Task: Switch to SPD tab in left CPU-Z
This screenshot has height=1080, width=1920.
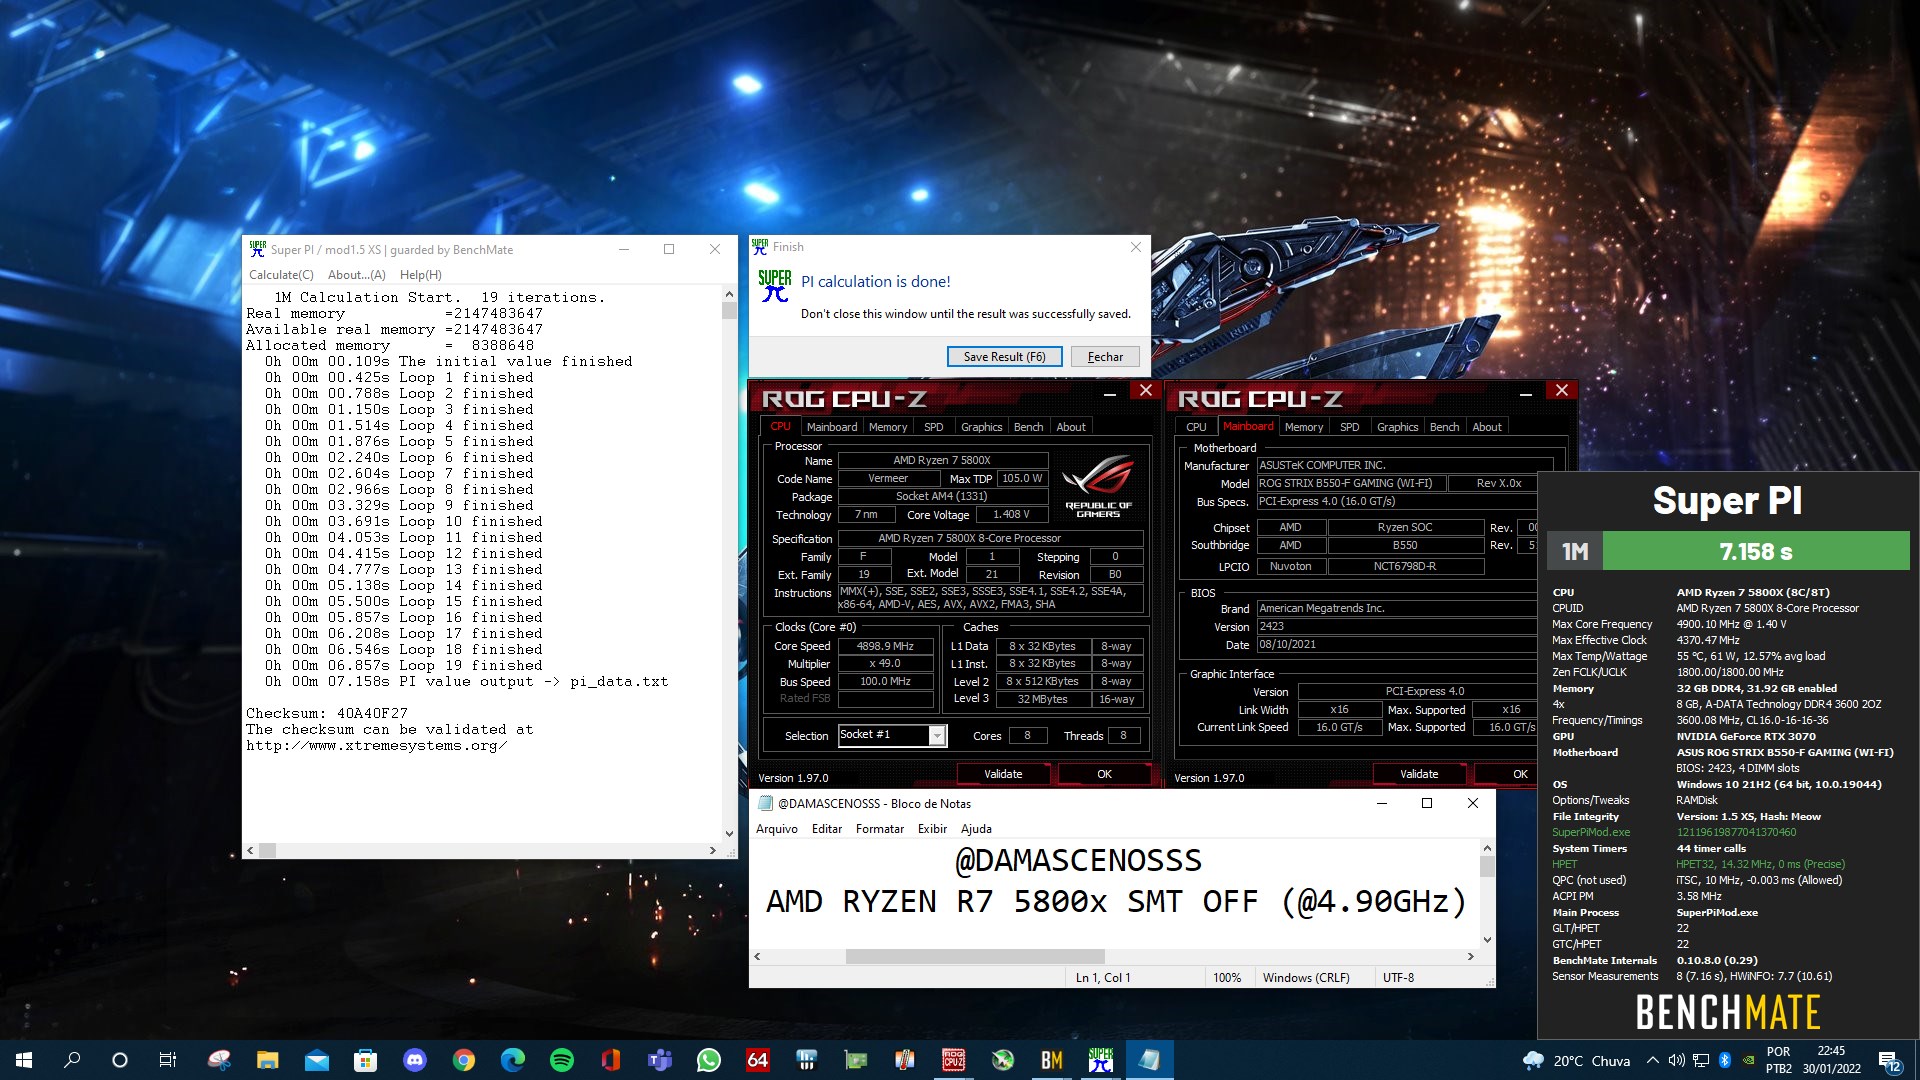Action: pyautogui.click(x=934, y=427)
